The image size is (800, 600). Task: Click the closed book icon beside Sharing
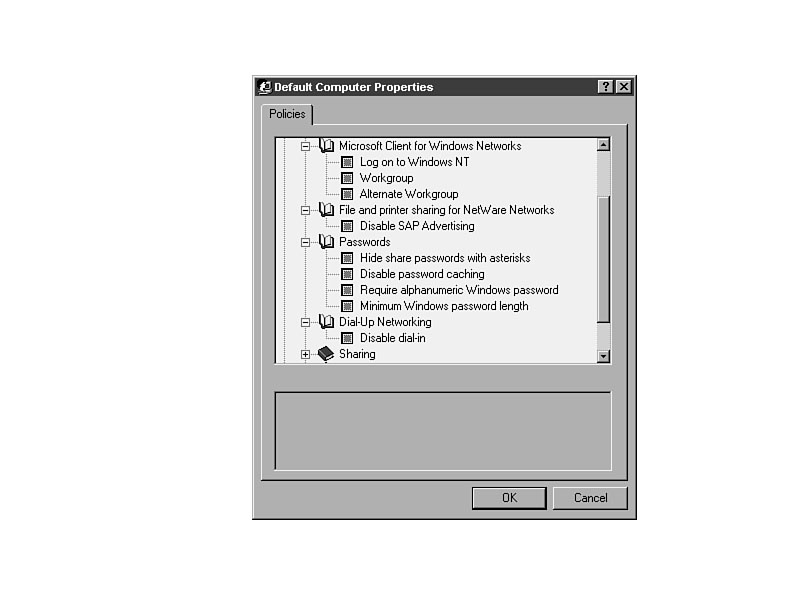click(326, 354)
